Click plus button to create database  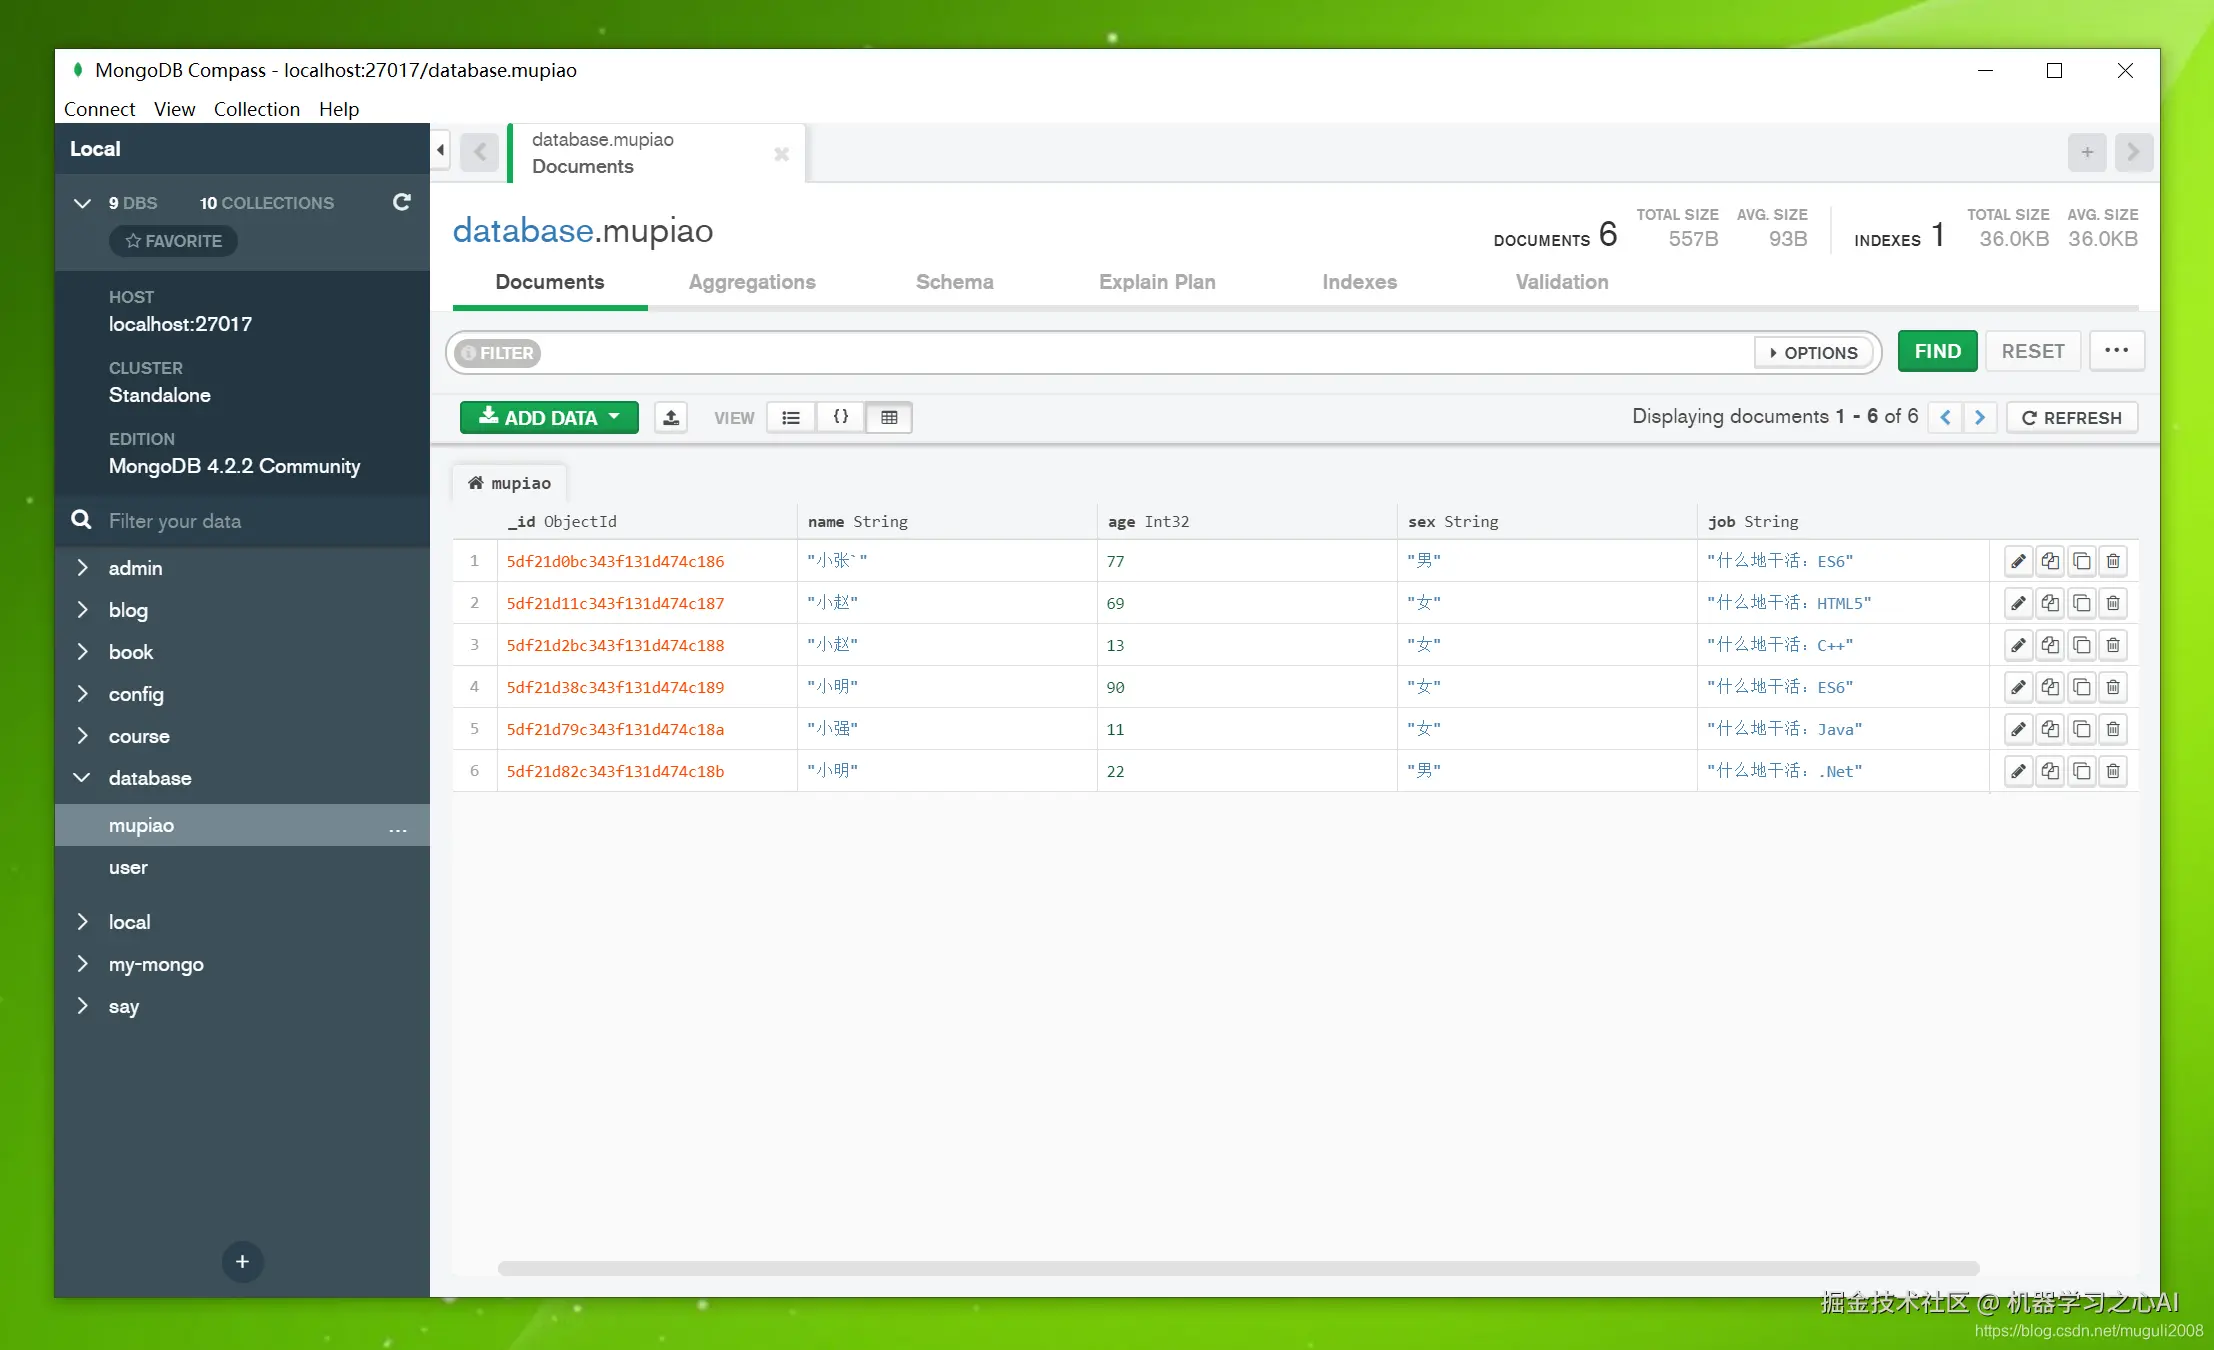242,1262
